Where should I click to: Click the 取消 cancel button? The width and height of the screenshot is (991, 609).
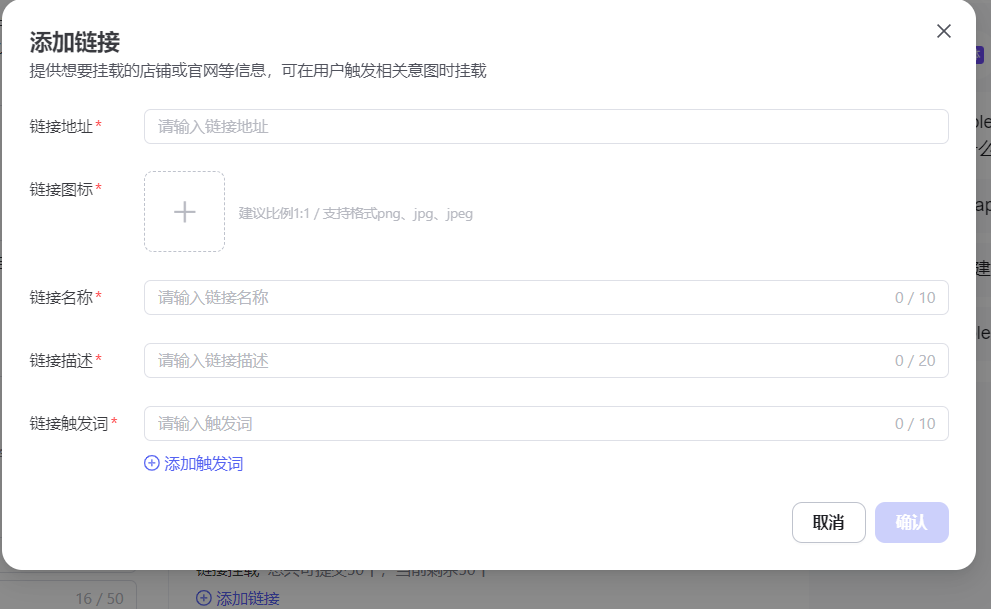pos(828,522)
